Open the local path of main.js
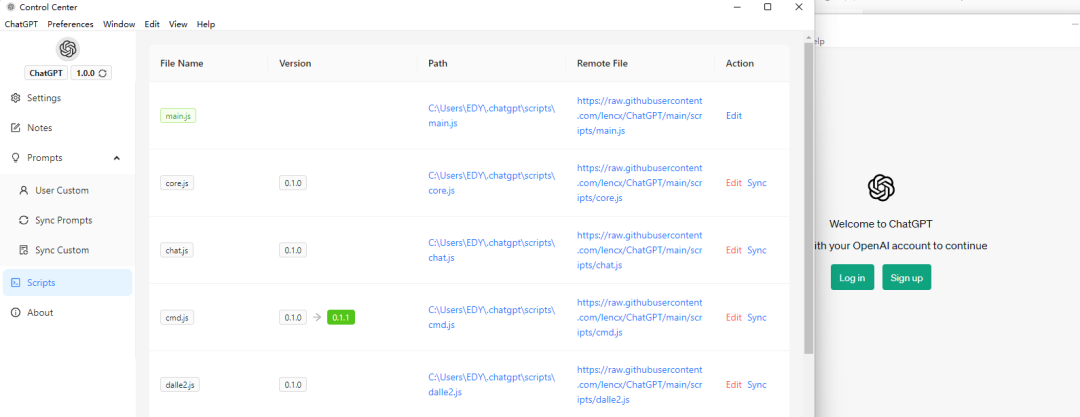 491,116
